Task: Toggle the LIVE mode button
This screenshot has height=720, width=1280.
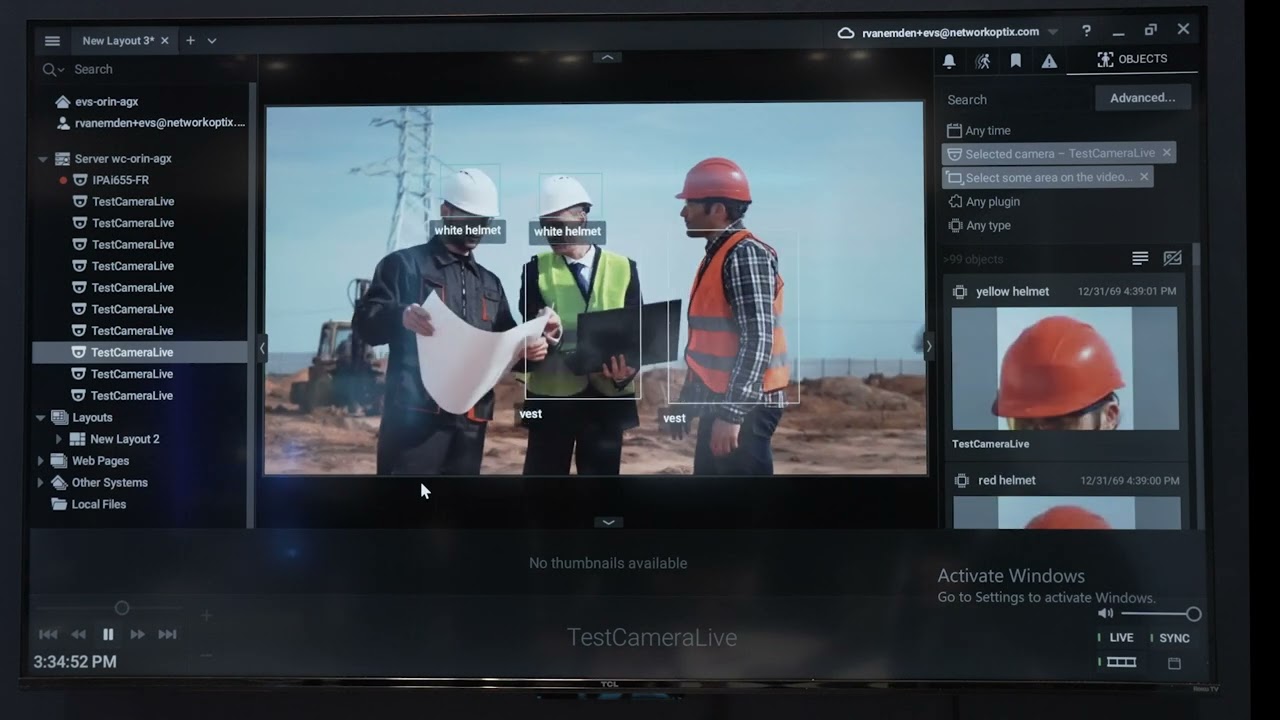Action: pos(1116,638)
